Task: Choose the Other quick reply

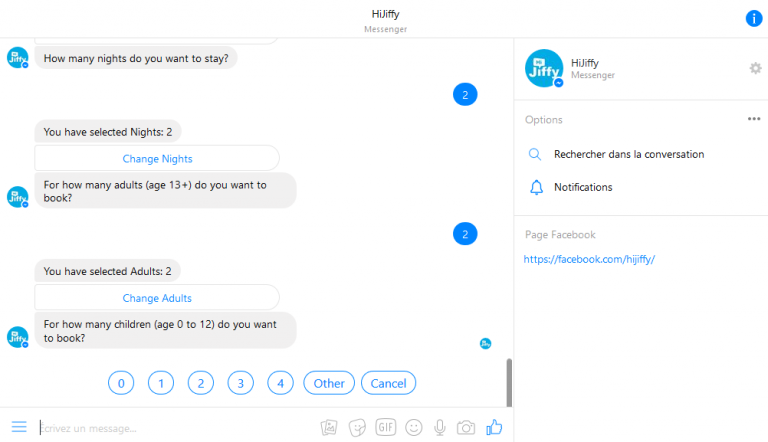Action: click(x=329, y=383)
